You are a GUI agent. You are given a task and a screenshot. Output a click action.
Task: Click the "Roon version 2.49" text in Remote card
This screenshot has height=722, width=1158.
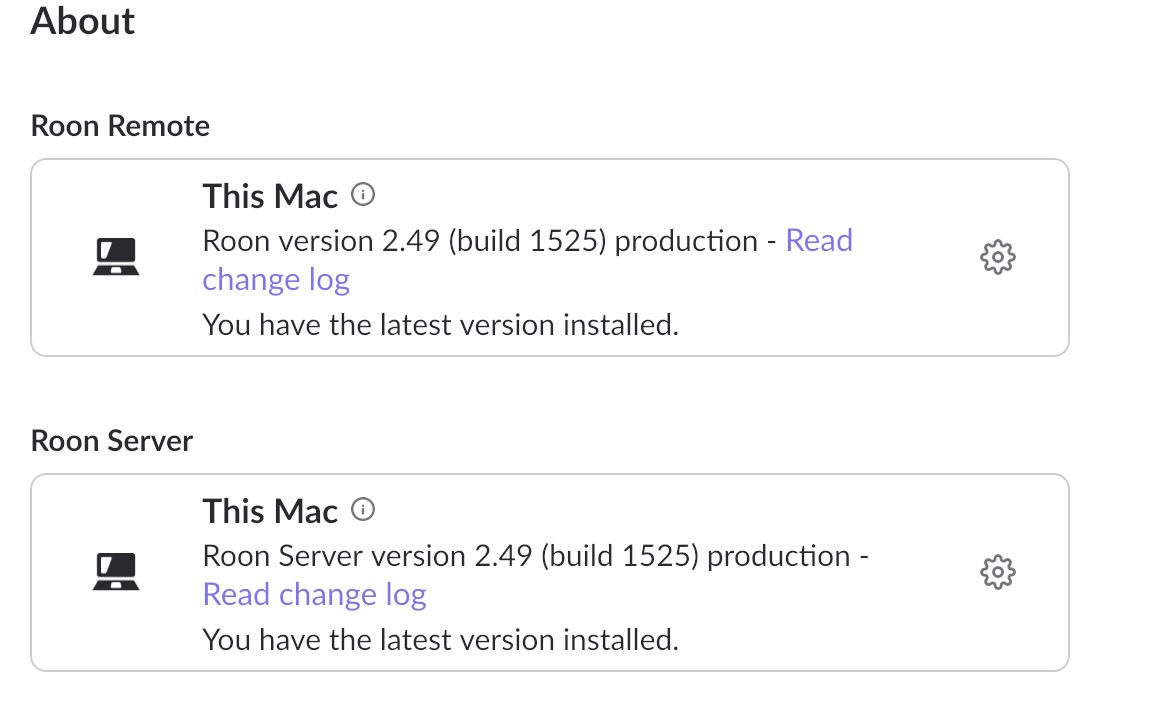pos(321,241)
